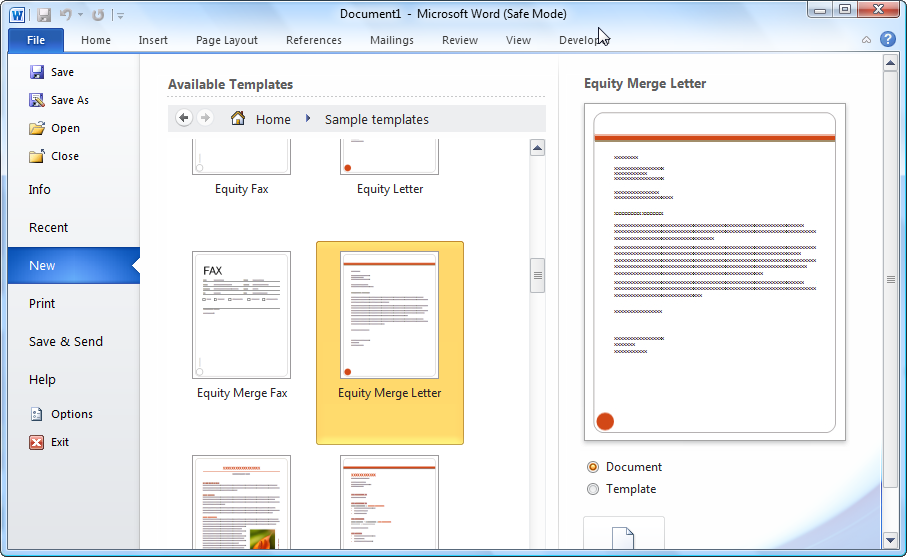Click the Forward arrow navigation button
The height and width of the screenshot is (557, 907).
[205, 118]
